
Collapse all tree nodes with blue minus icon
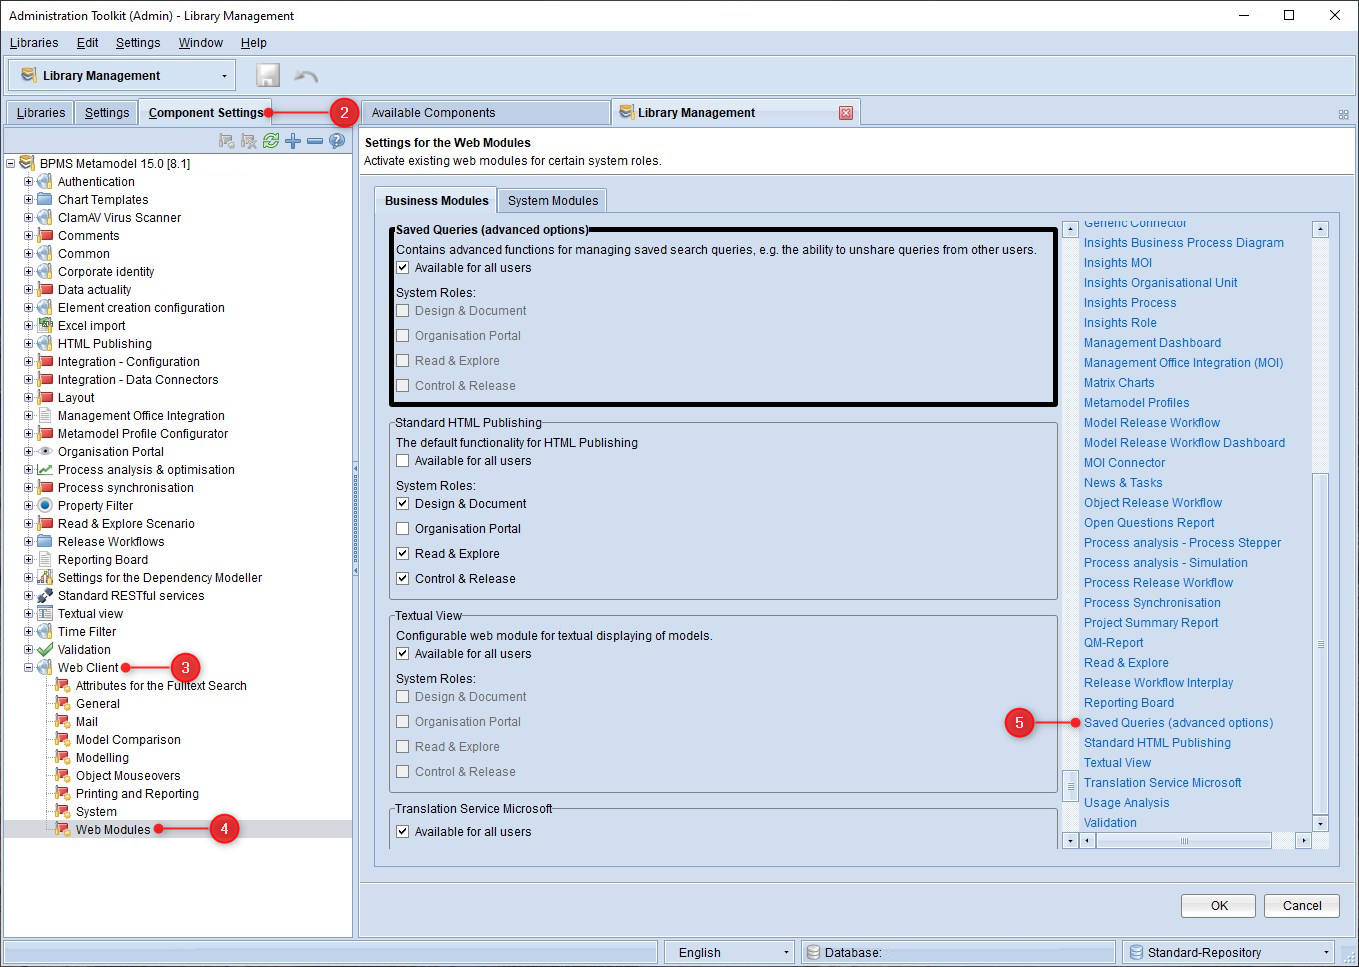(315, 141)
